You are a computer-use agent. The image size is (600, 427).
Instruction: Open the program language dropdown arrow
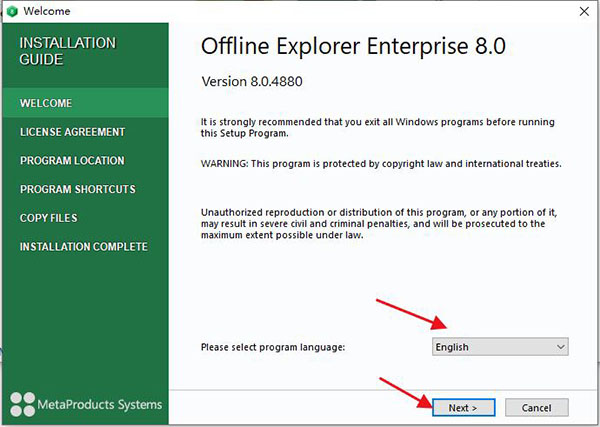pyautogui.click(x=561, y=347)
